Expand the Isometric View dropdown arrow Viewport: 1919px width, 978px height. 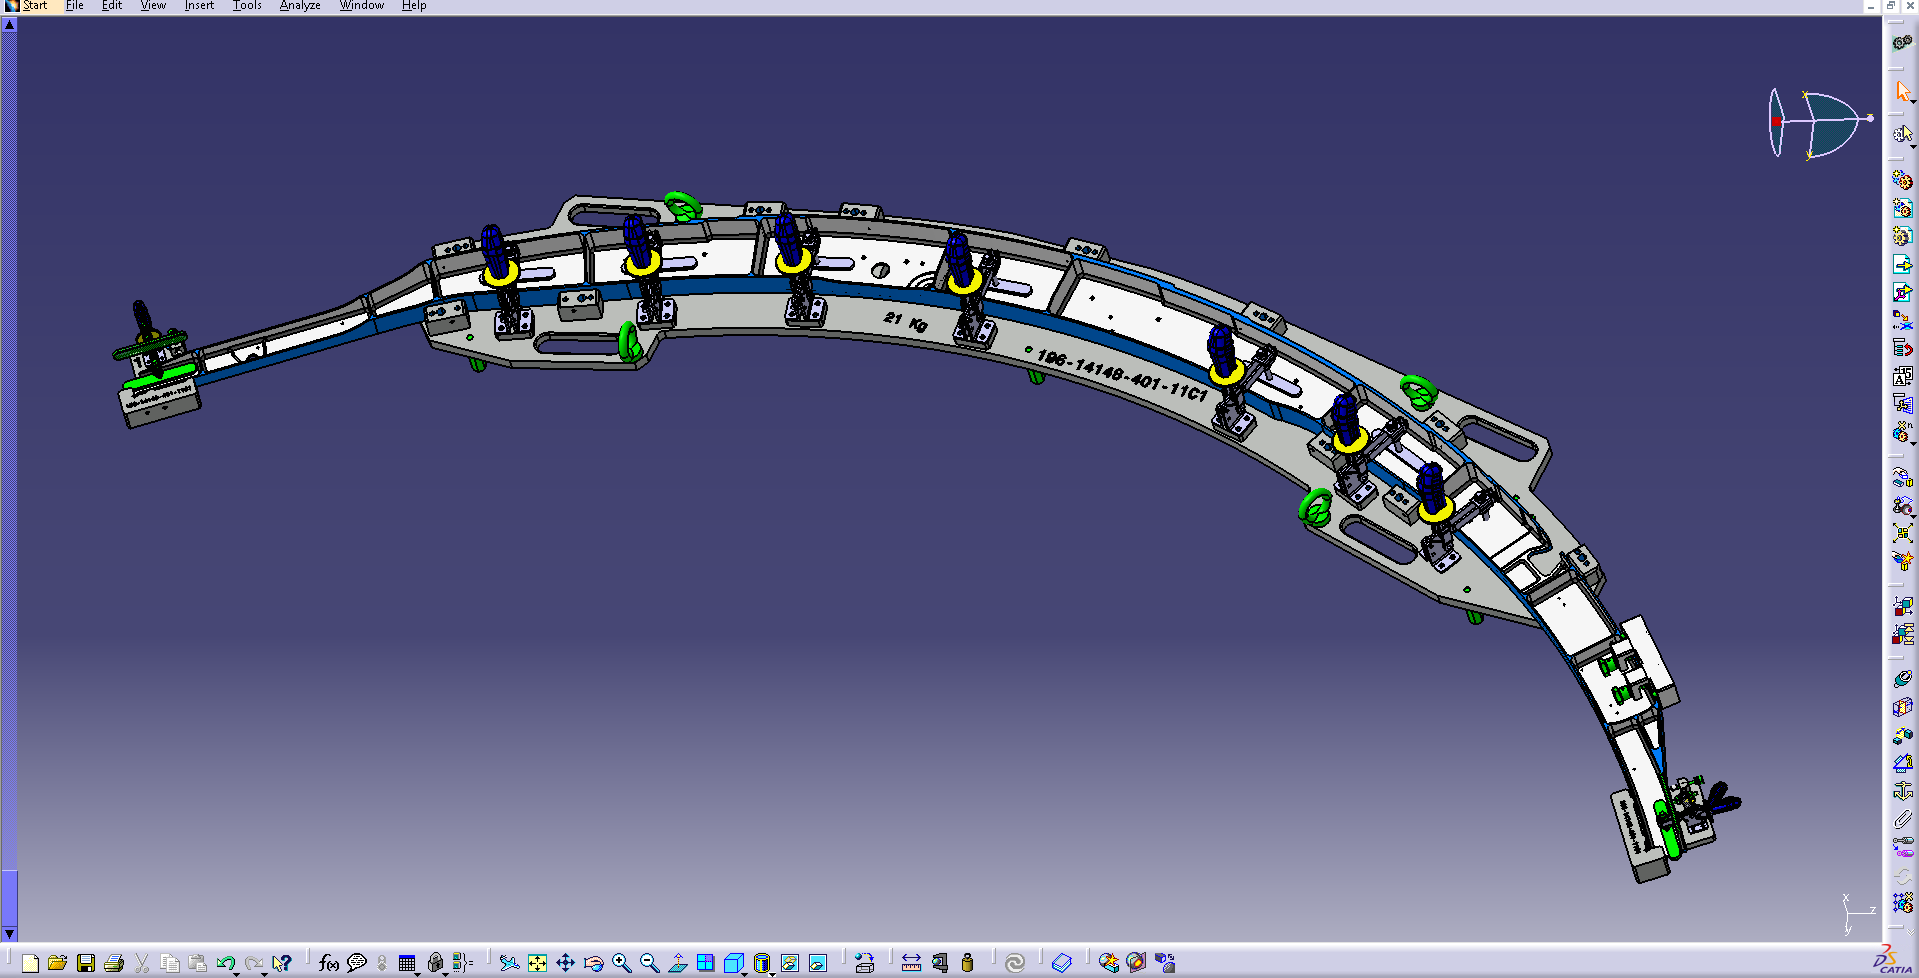745,972
